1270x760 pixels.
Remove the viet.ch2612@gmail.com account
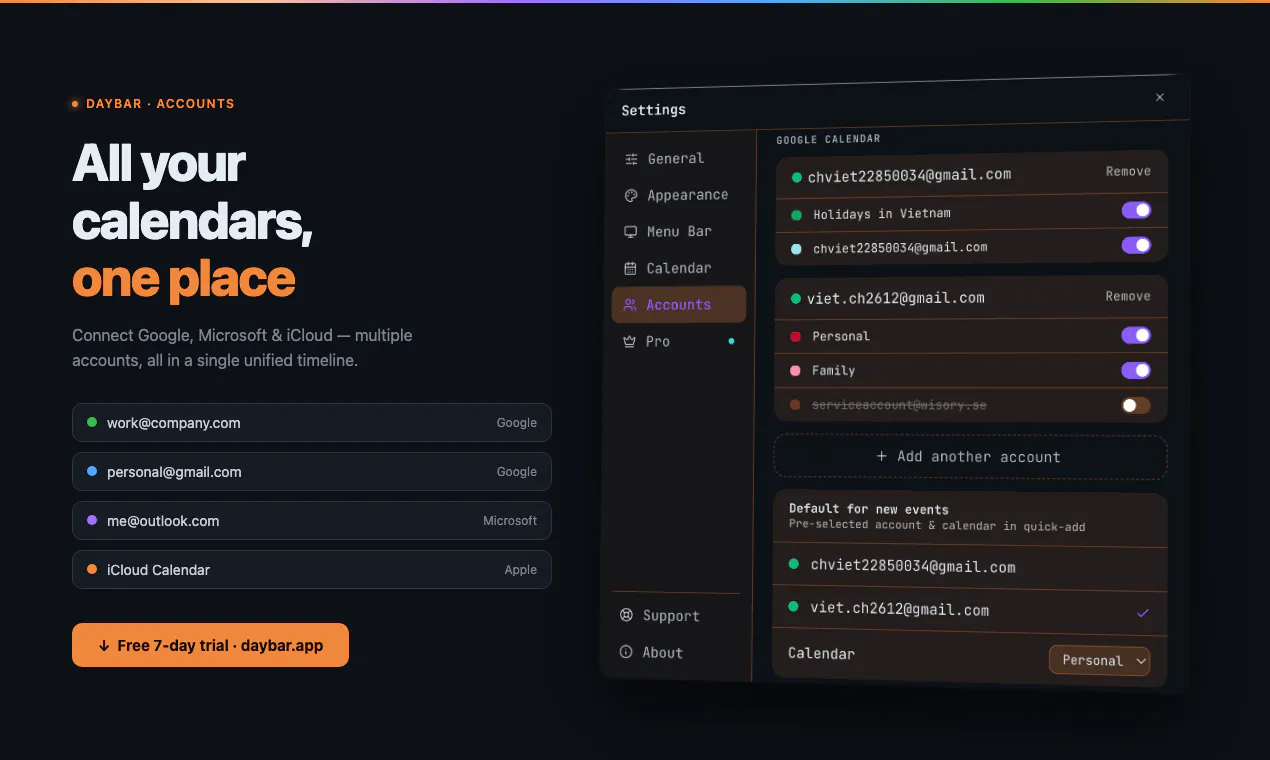(1128, 296)
